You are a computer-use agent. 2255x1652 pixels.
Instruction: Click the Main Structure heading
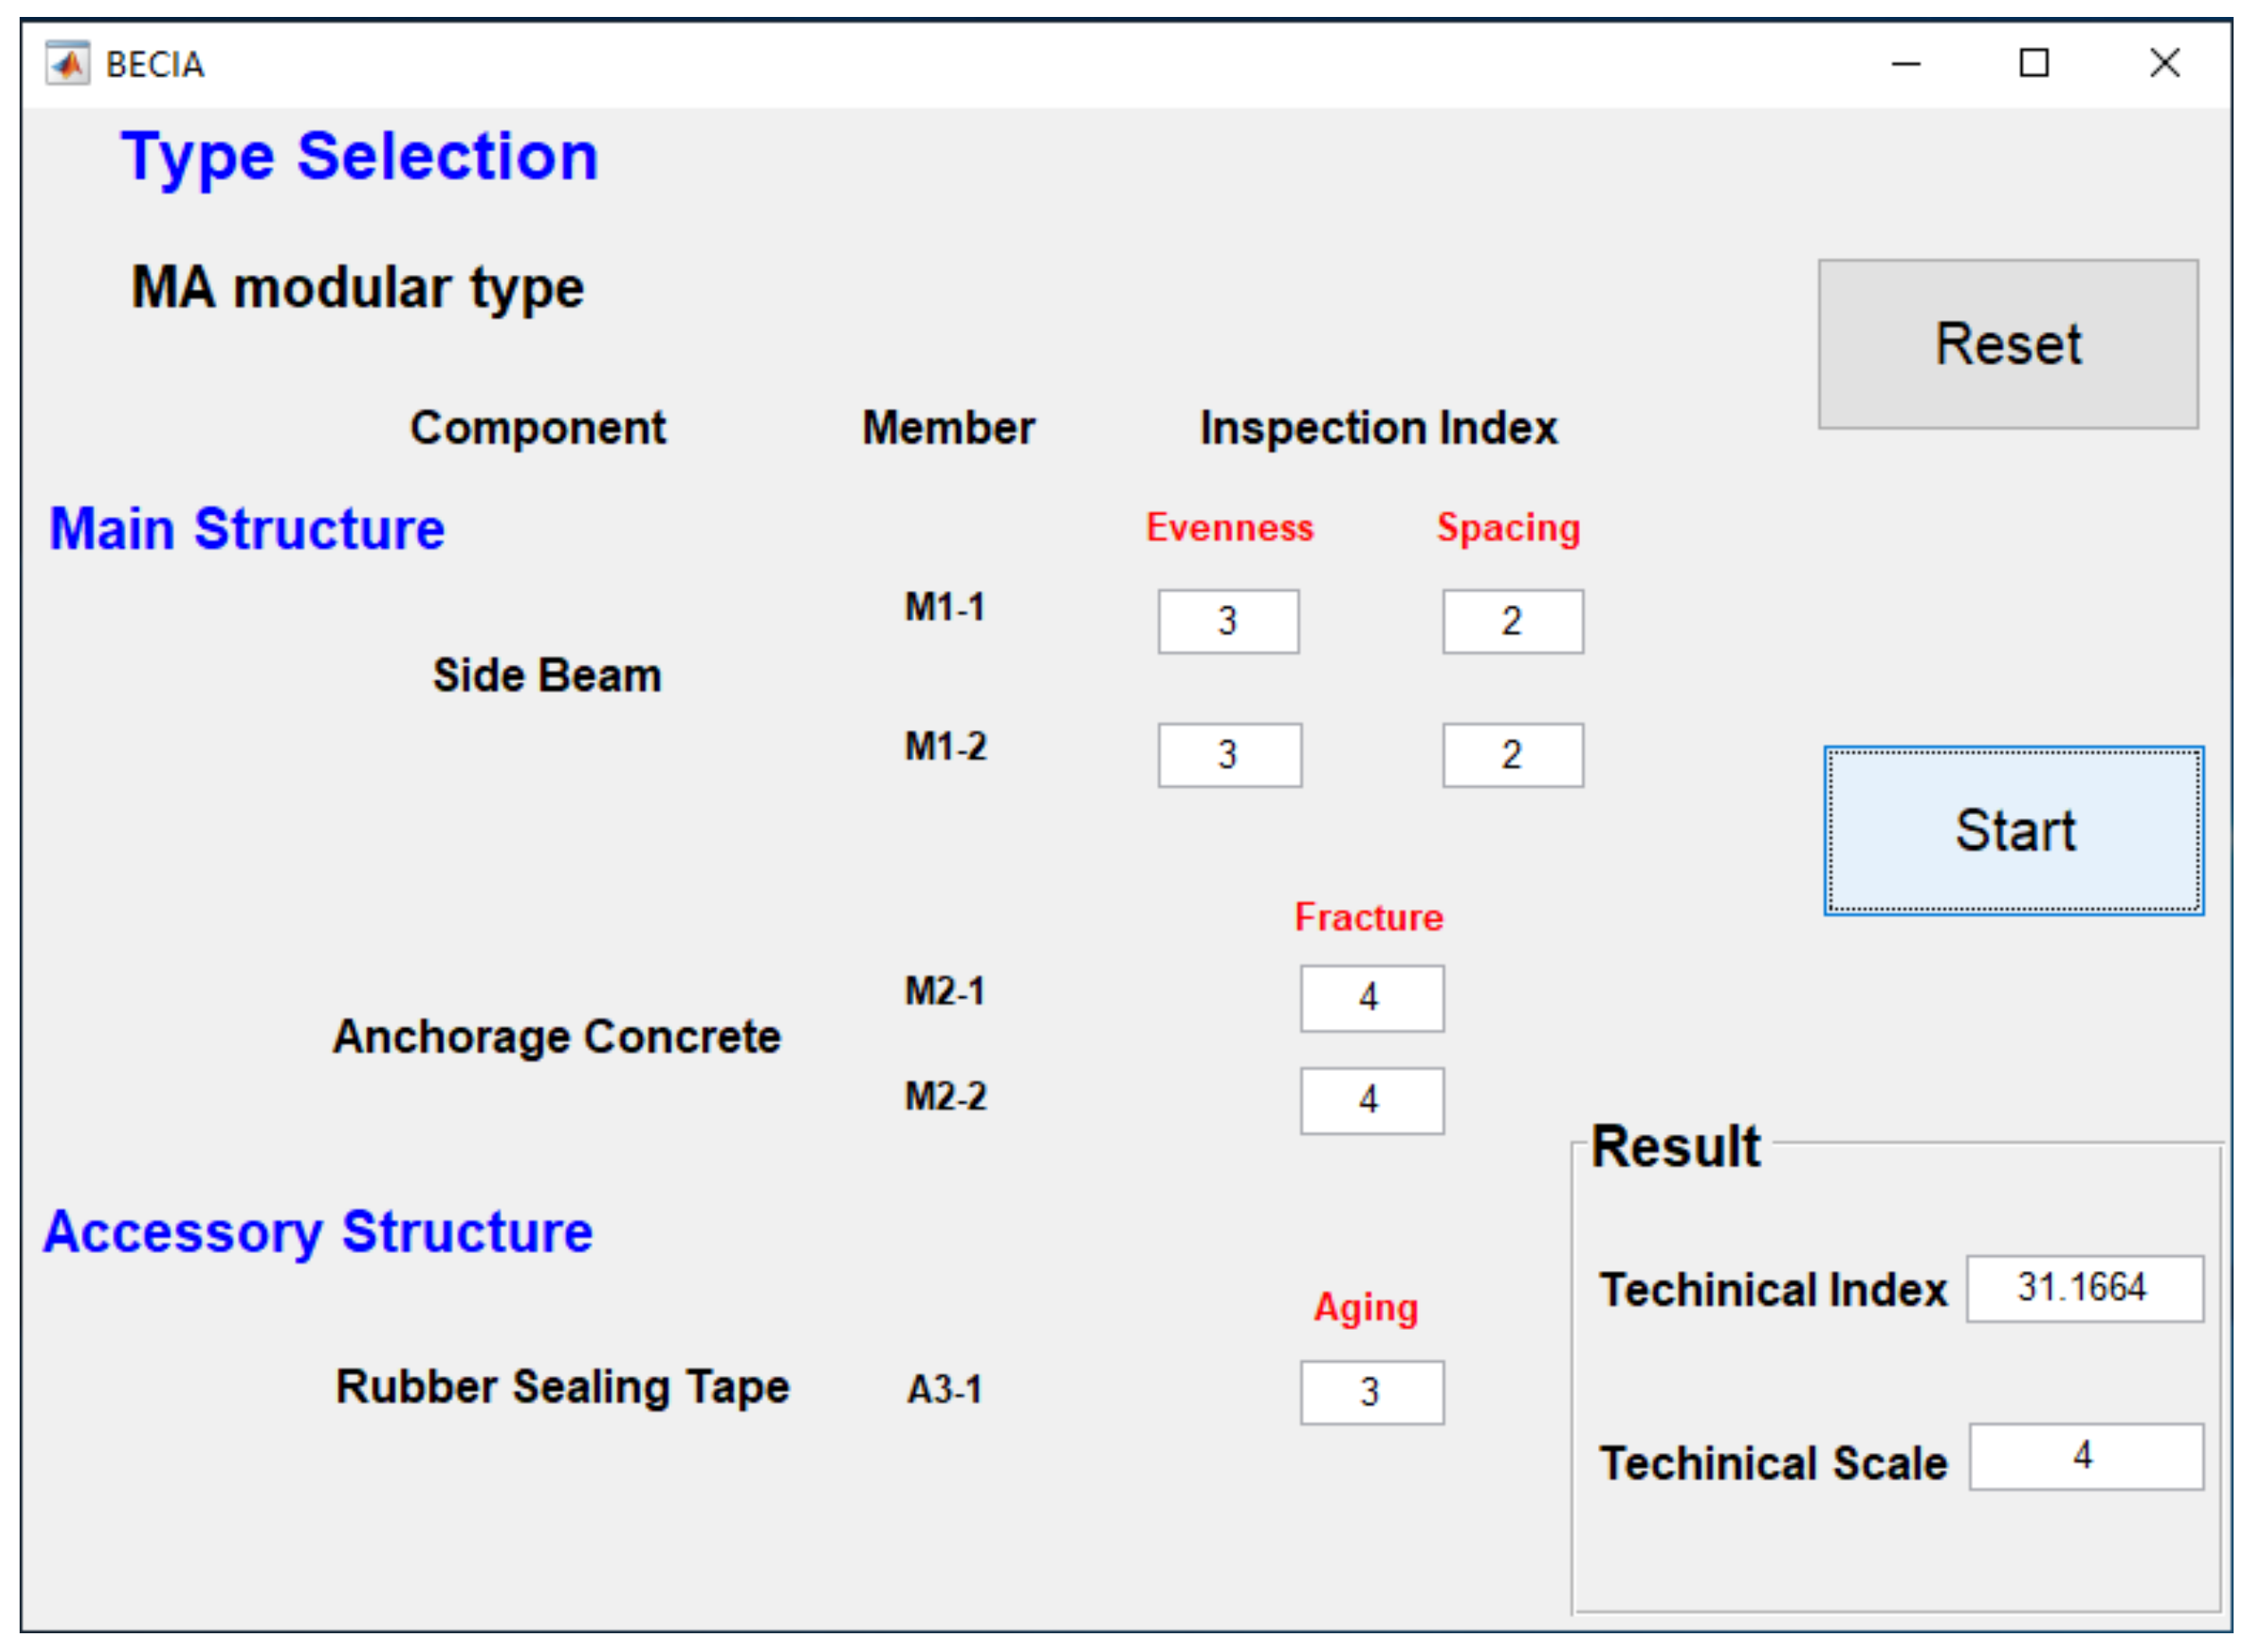[247, 528]
